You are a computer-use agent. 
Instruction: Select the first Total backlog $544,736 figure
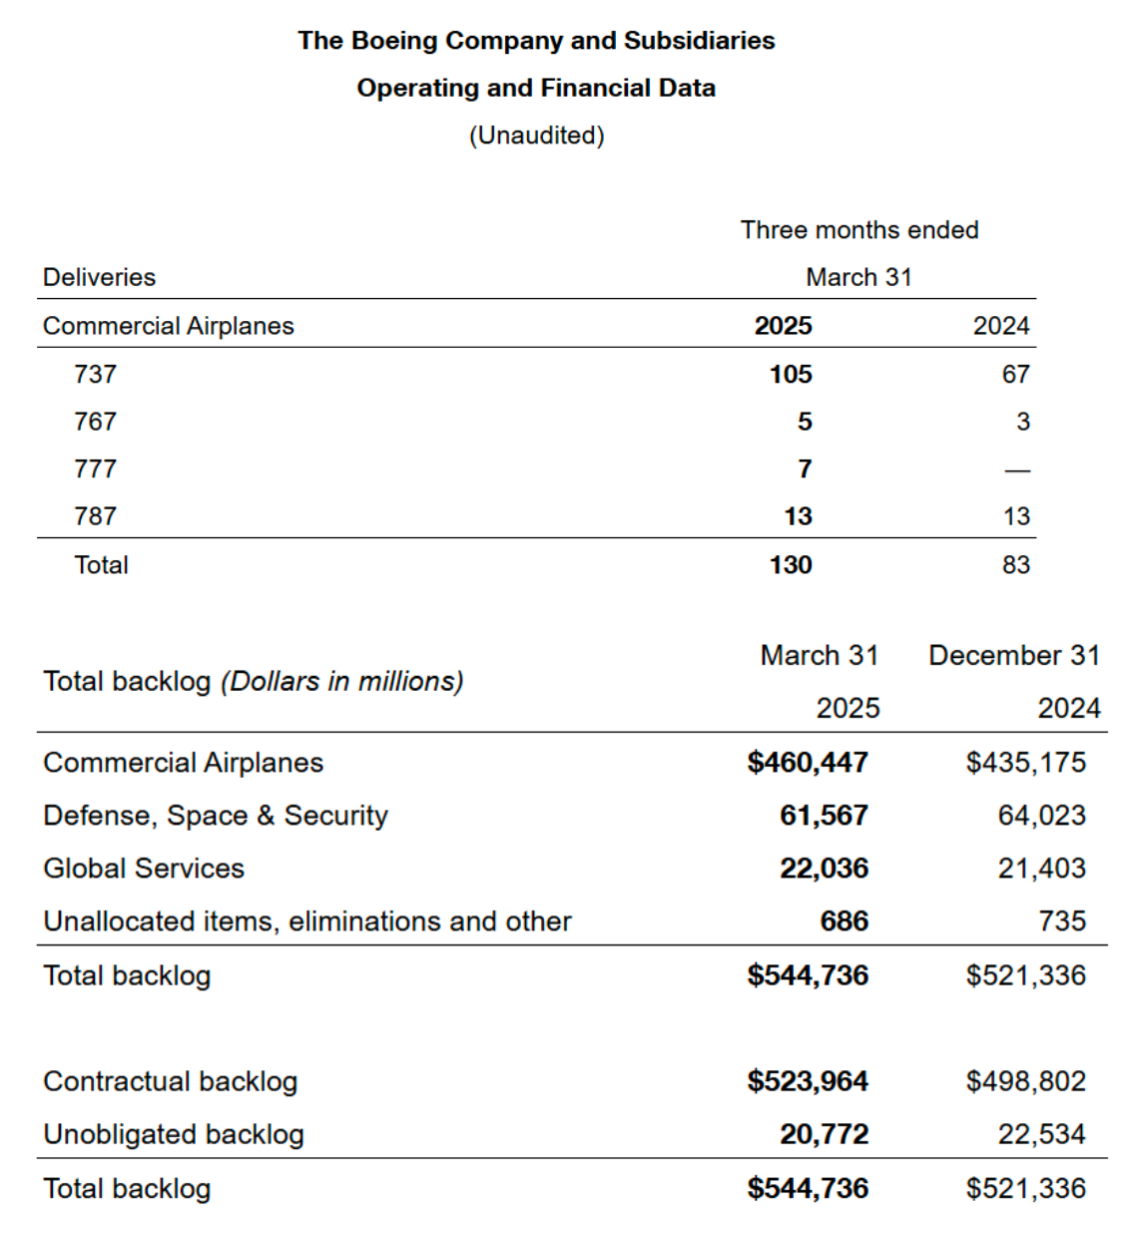pyautogui.click(x=808, y=975)
